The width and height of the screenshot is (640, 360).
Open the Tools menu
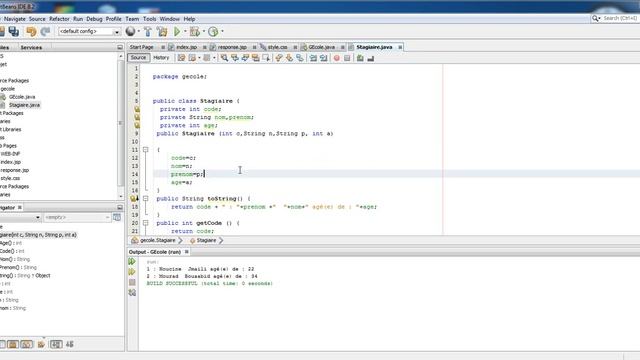[149, 19]
